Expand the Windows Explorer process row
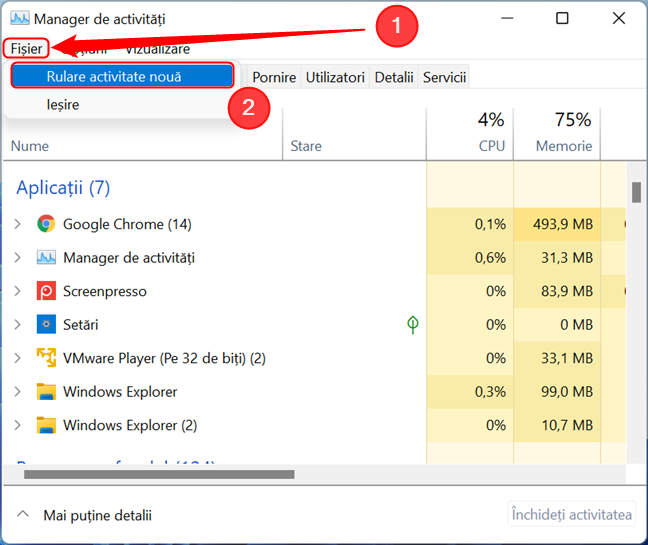The image size is (648, 545). 17,391
